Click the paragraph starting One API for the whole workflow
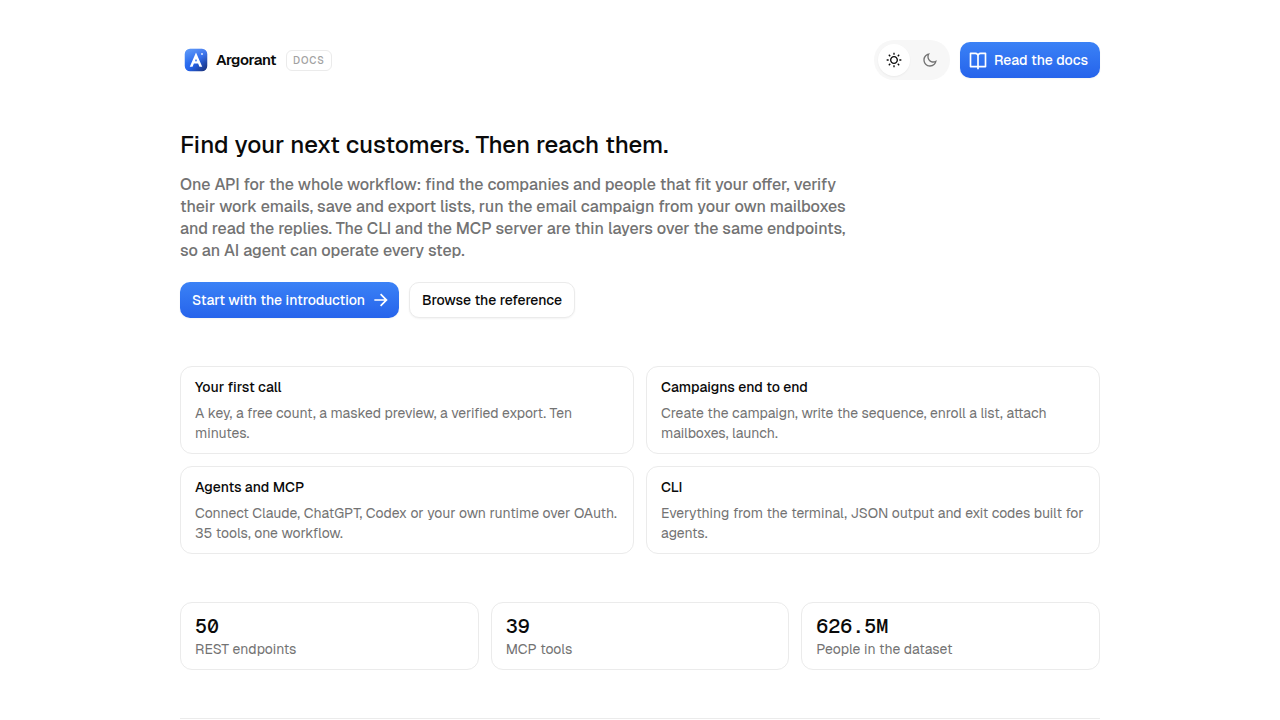This screenshot has height=720, width=1280. click(513, 218)
